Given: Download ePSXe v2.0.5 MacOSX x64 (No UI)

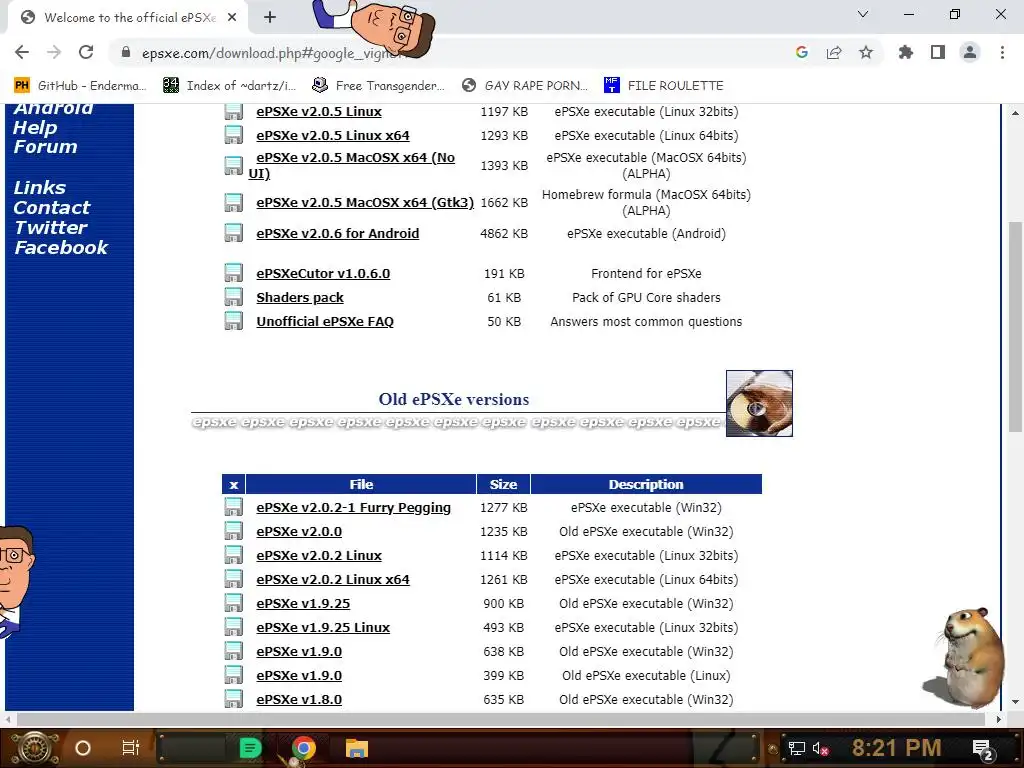Looking at the screenshot, I should [x=351, y=165].
